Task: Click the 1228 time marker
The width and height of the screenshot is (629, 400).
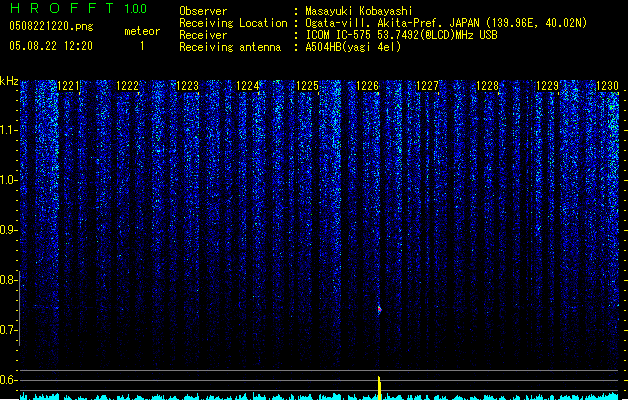Action: (487, 86)
